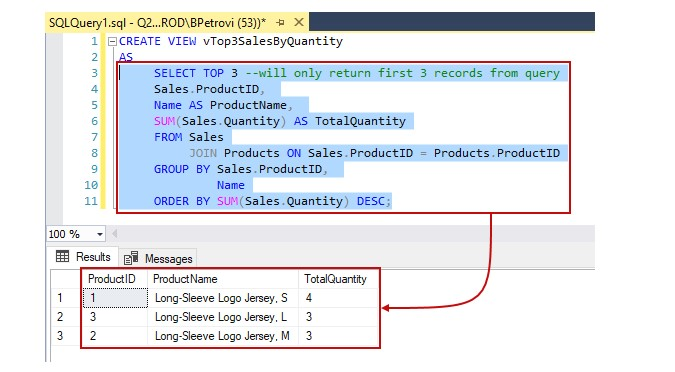The height and width of the screenshot is (372, 675).
Task: Pin the SQLQuery1.sql tab
Action: 280,22
